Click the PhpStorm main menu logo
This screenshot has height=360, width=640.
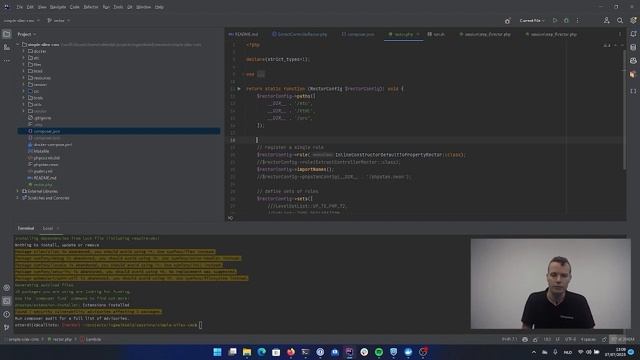(x=6, y=7)
